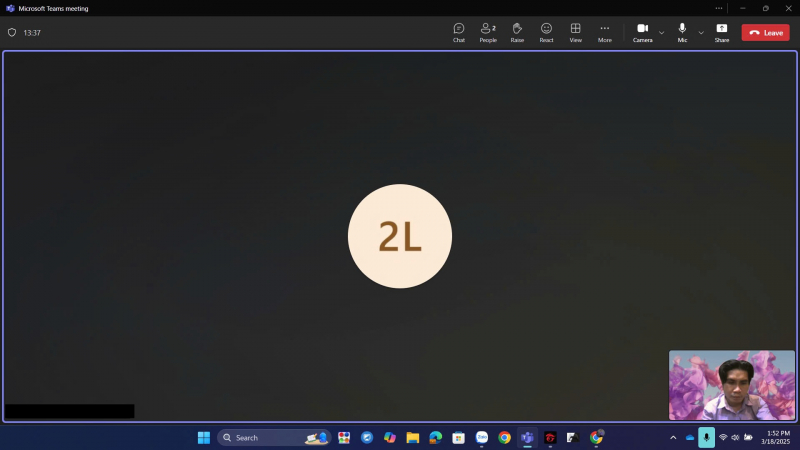
Task: Toggle the taskbar microphone-in-use indicator
Action: 706,438
